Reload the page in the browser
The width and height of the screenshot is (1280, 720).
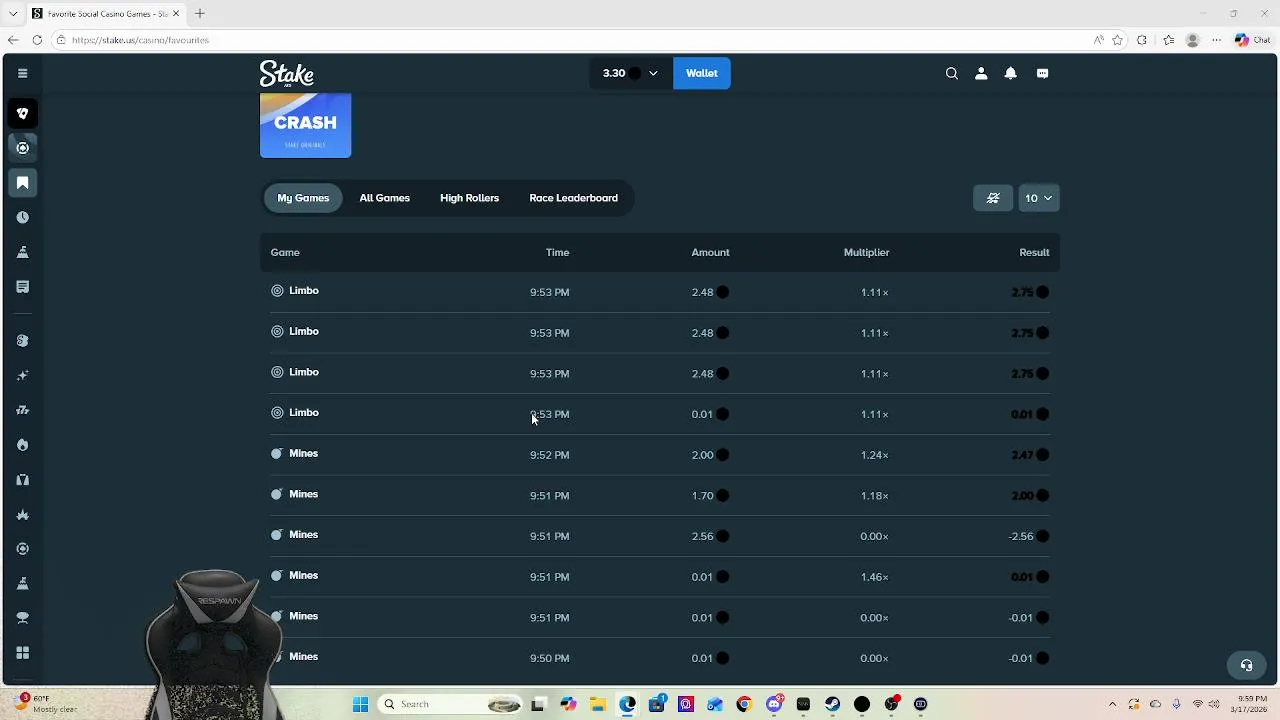click(x=37, y=40)
